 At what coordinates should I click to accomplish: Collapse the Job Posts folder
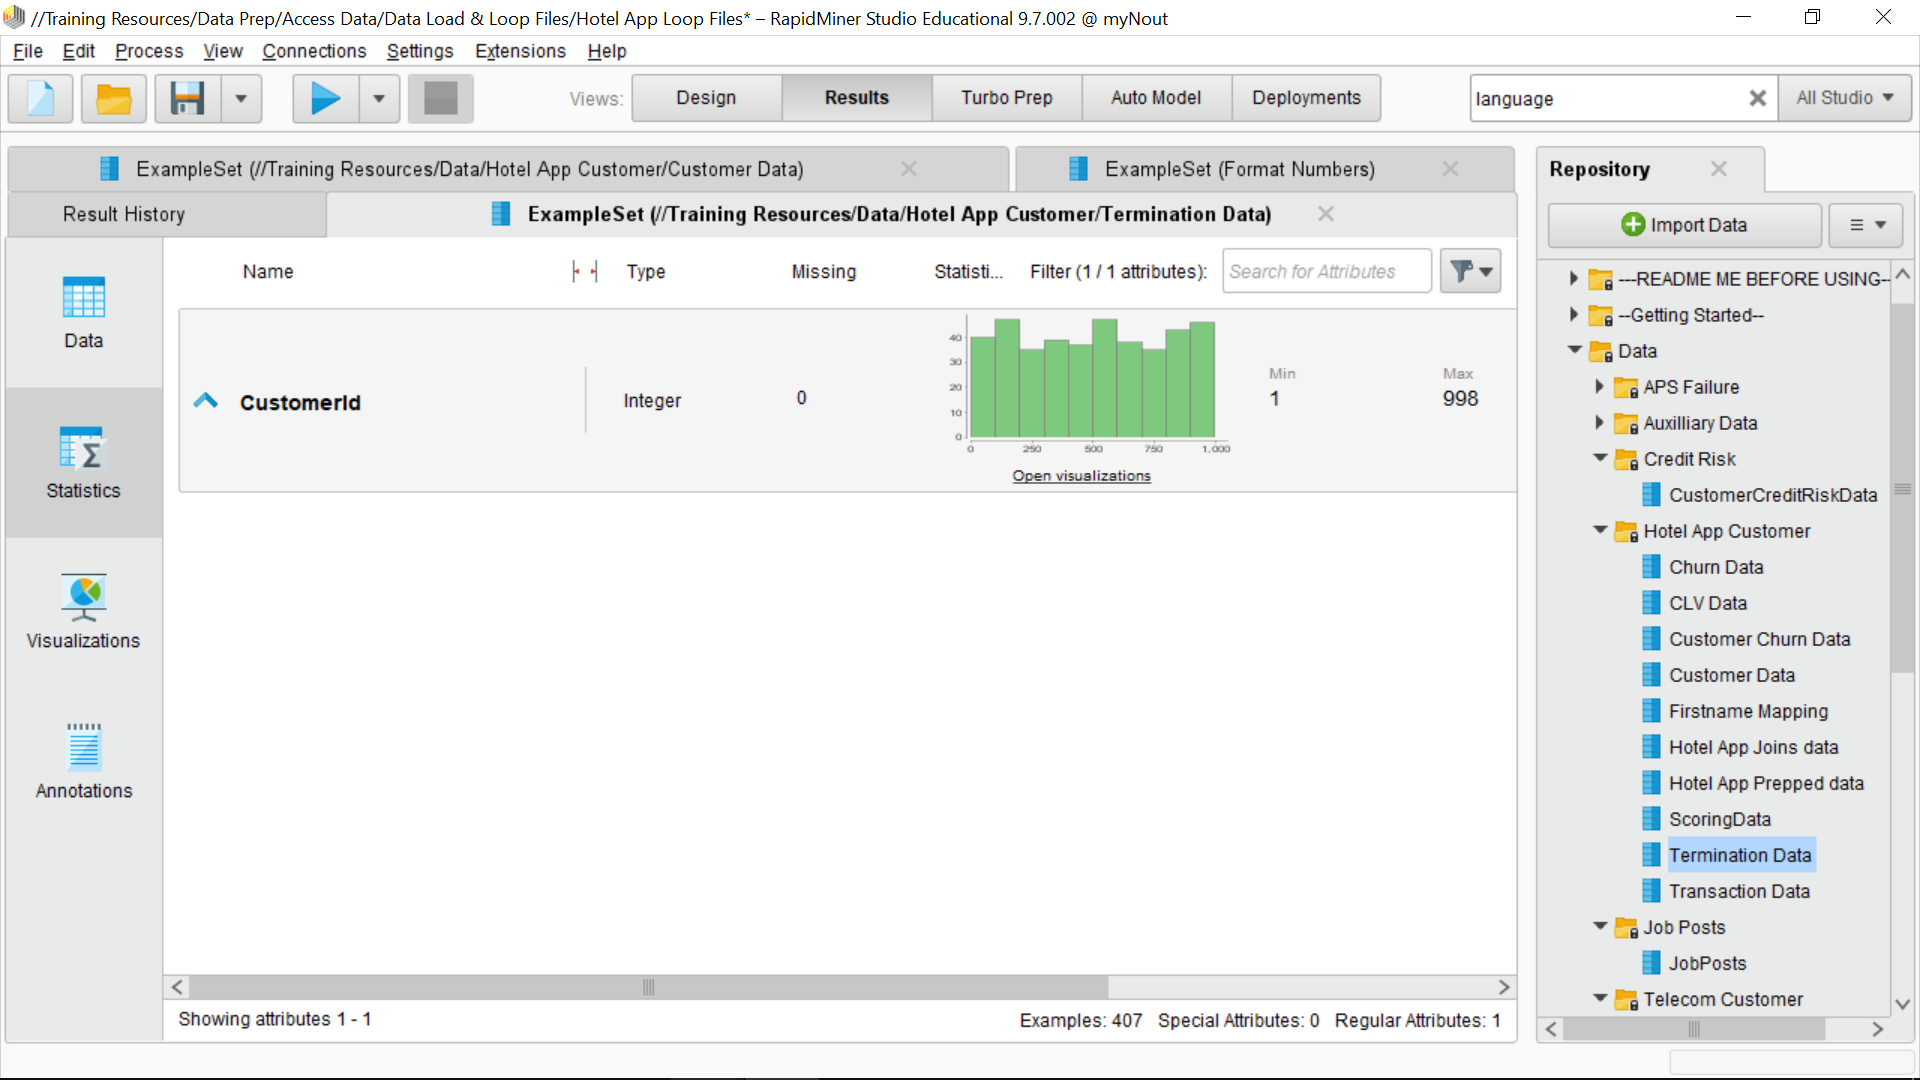click(x=1600, y=926)
